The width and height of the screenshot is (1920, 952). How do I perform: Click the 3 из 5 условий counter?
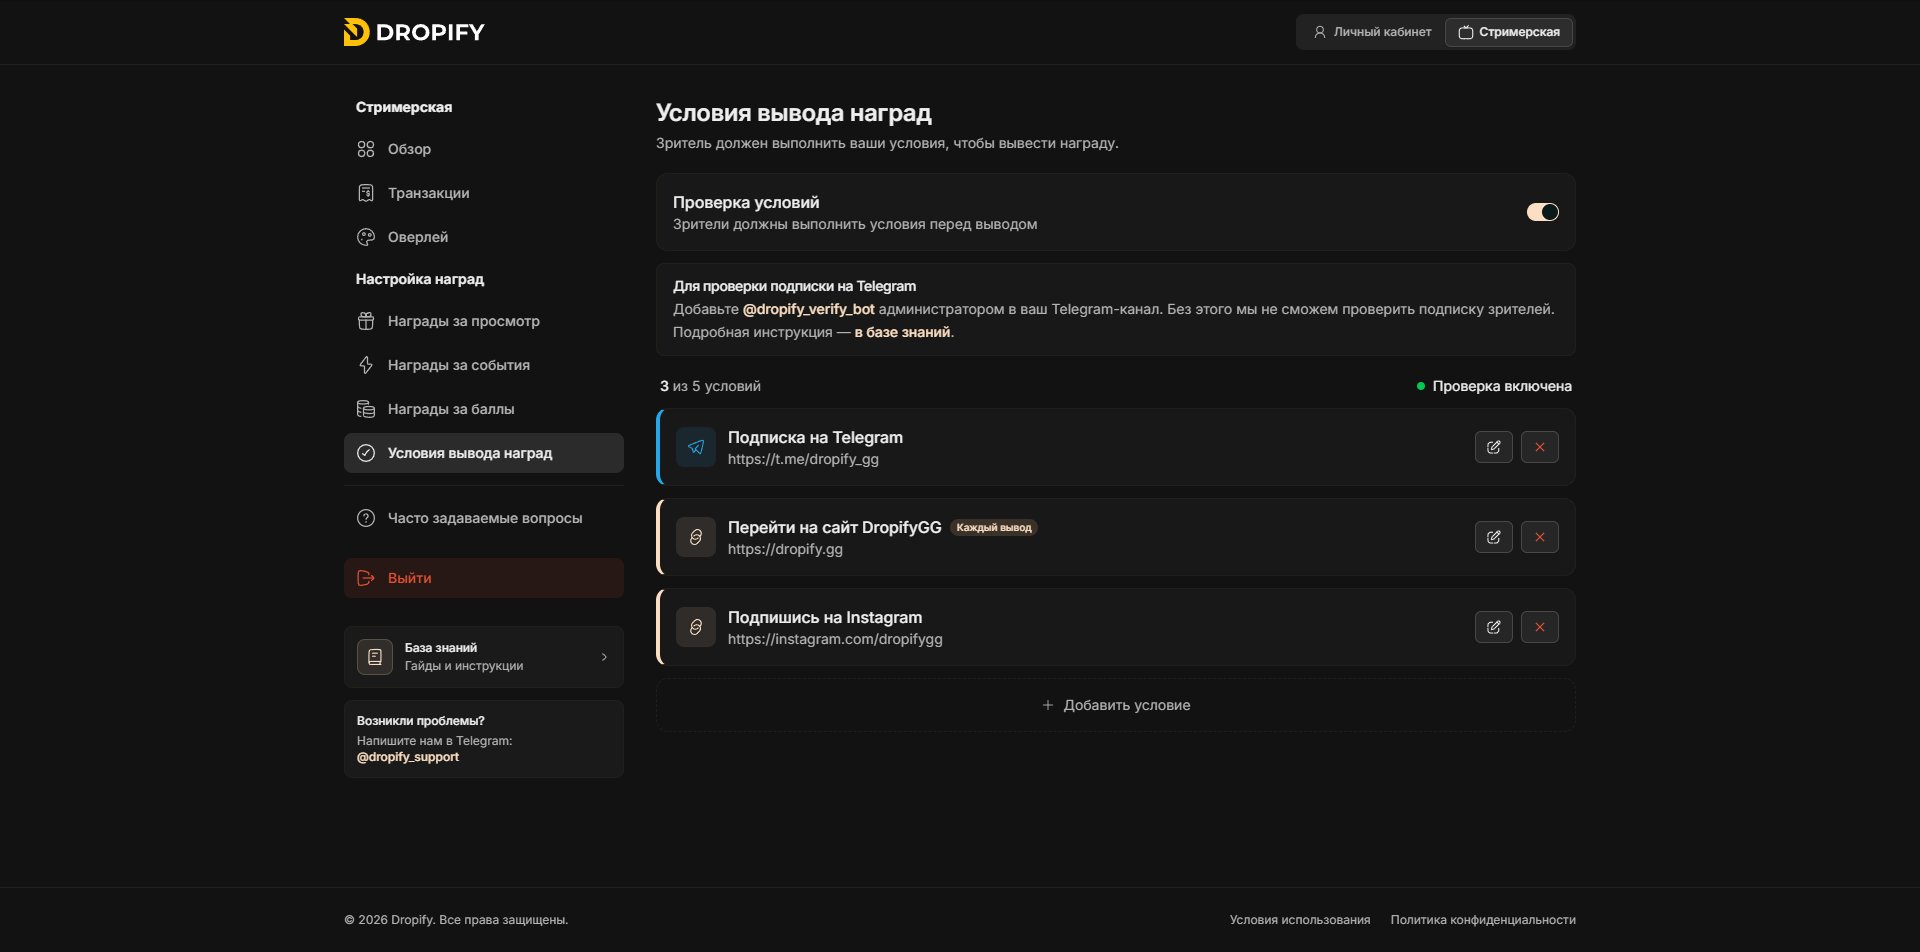(710, 386)
